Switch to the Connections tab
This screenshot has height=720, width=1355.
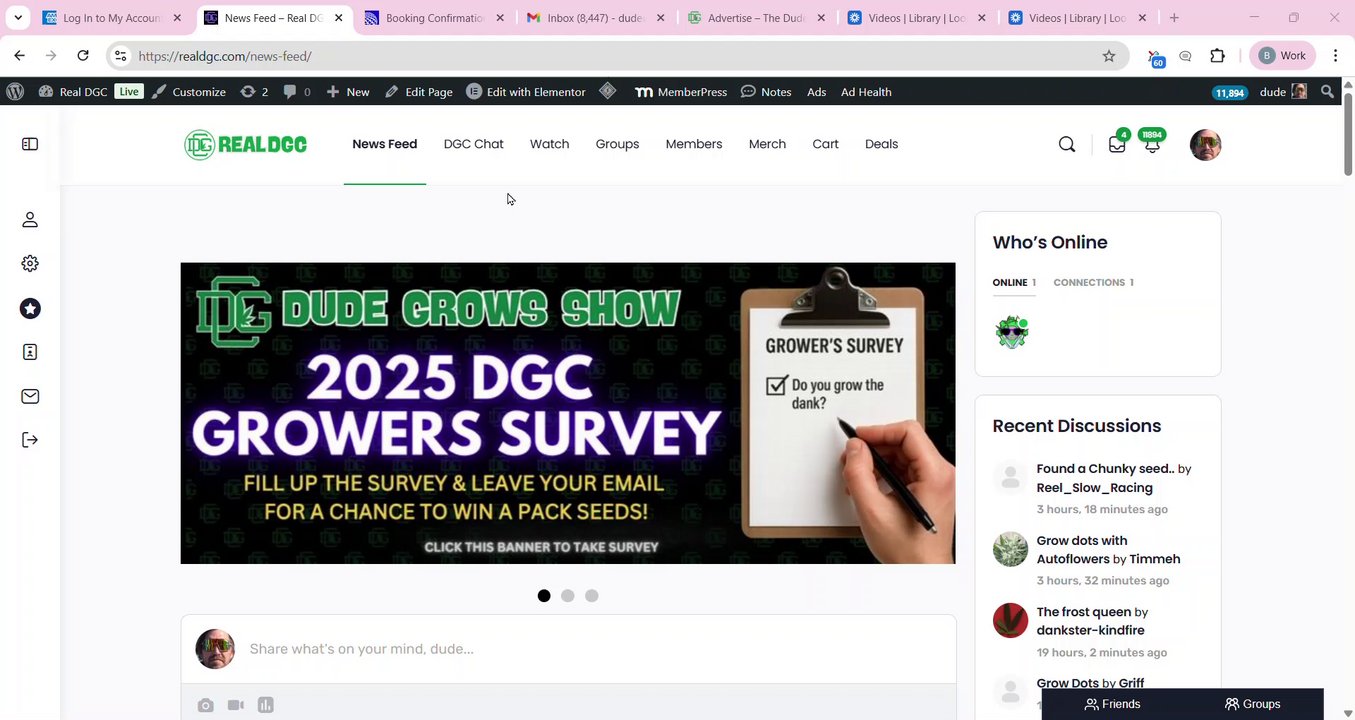pos(1093,282)
